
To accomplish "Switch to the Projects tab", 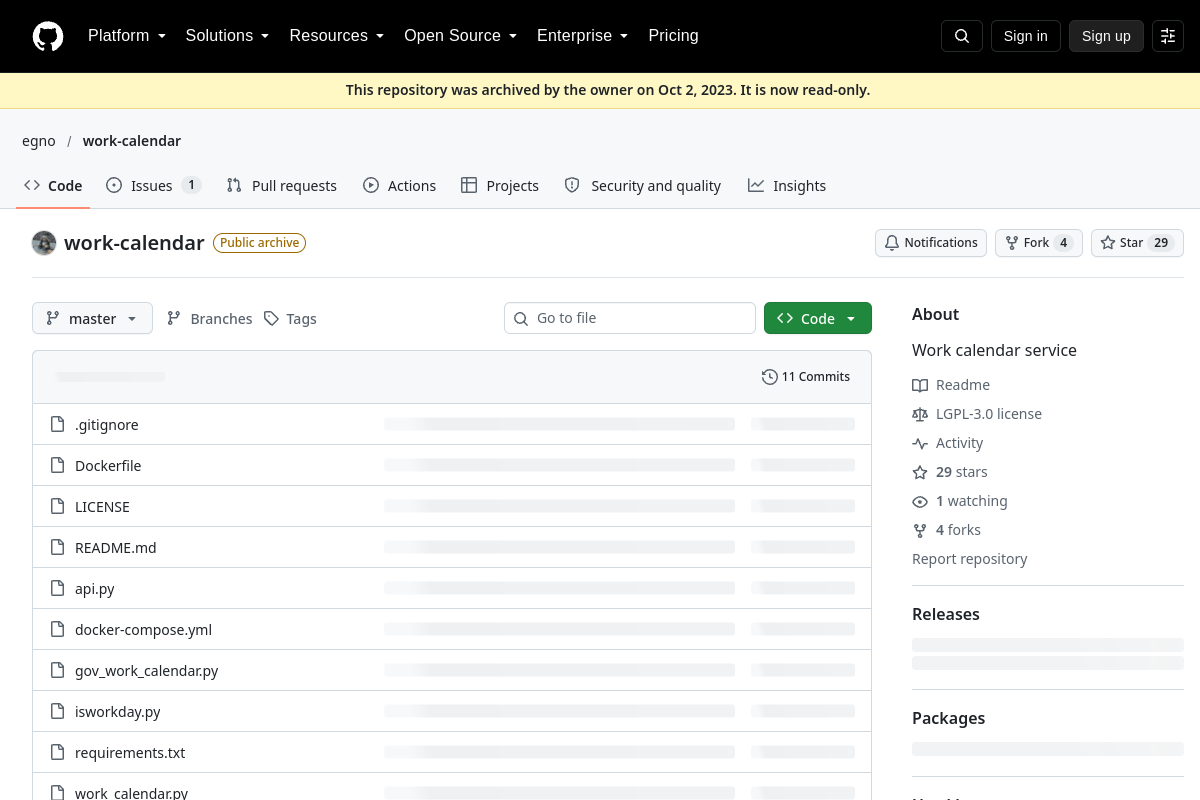I will click(x=500, y=186).
